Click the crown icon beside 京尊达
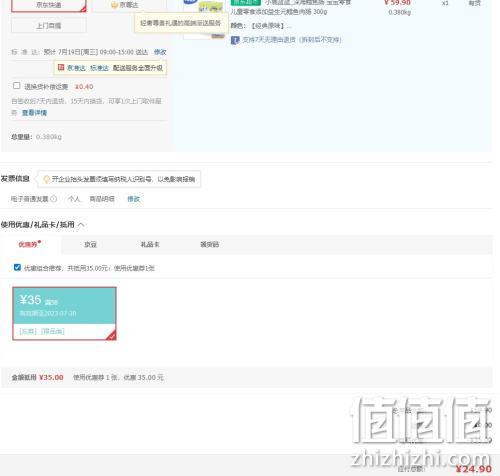Image resolution: width=500 pixels, height=476 pixels. [x=115, y=5]
